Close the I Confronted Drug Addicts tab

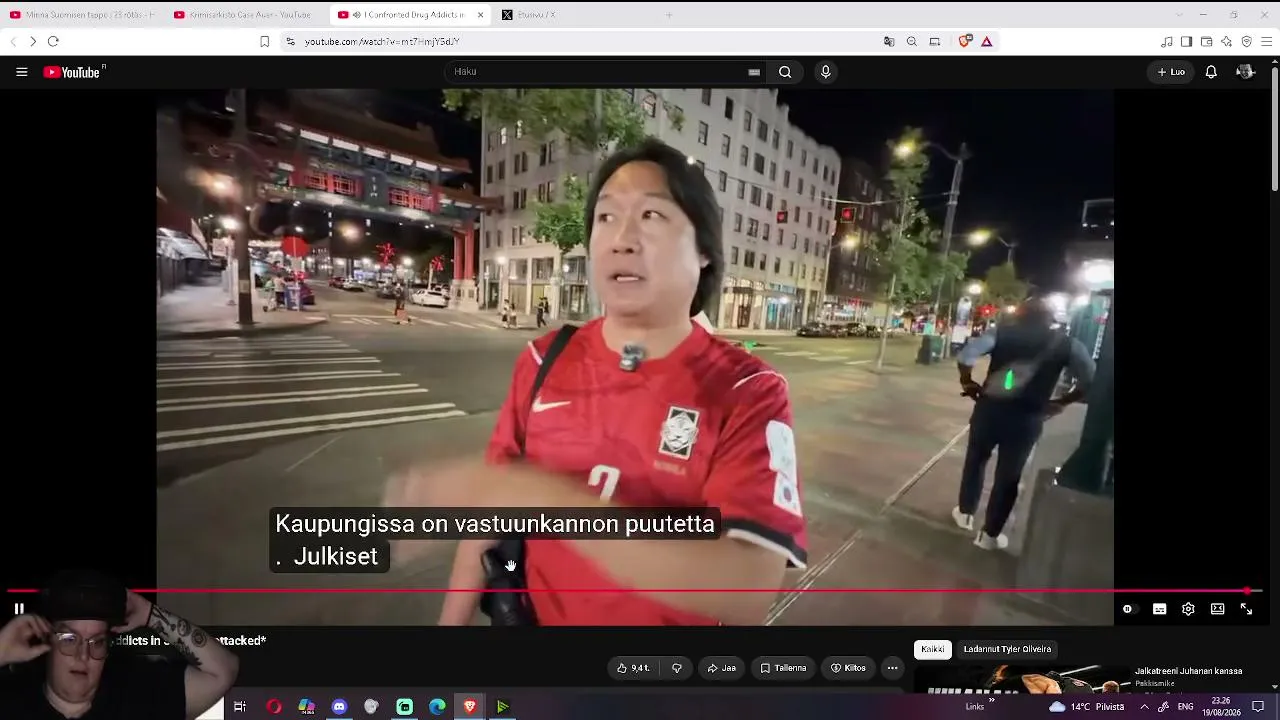480,15
